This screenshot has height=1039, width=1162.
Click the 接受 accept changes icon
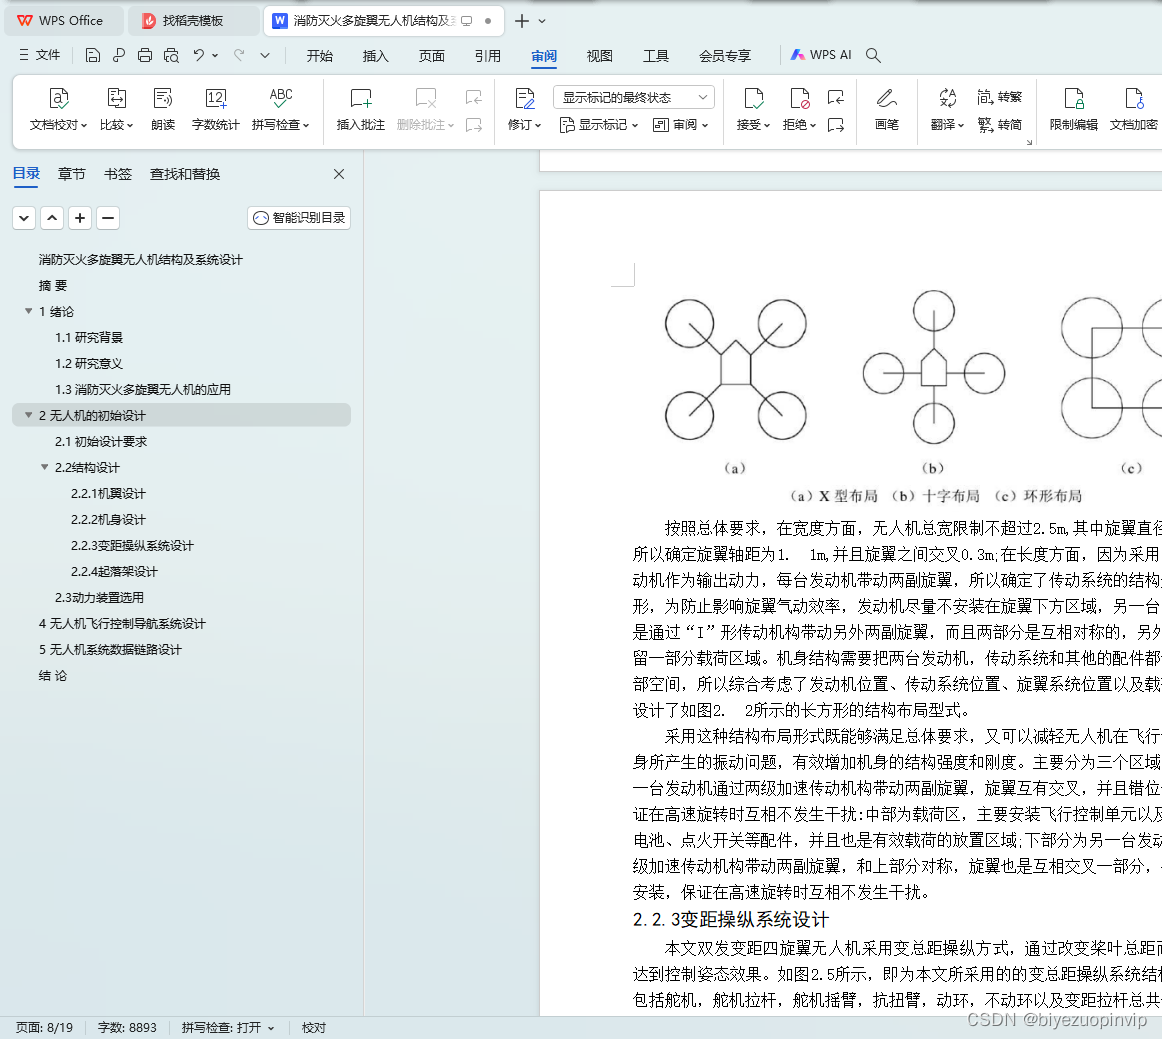[x=753, y=98]
